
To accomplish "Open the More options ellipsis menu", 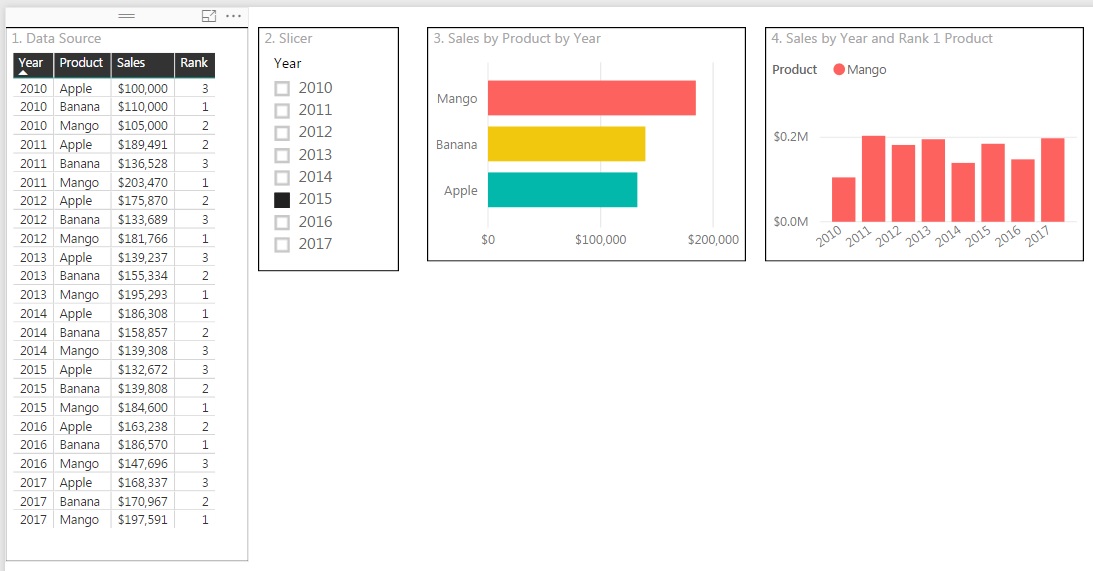I will tap(234, 16).
